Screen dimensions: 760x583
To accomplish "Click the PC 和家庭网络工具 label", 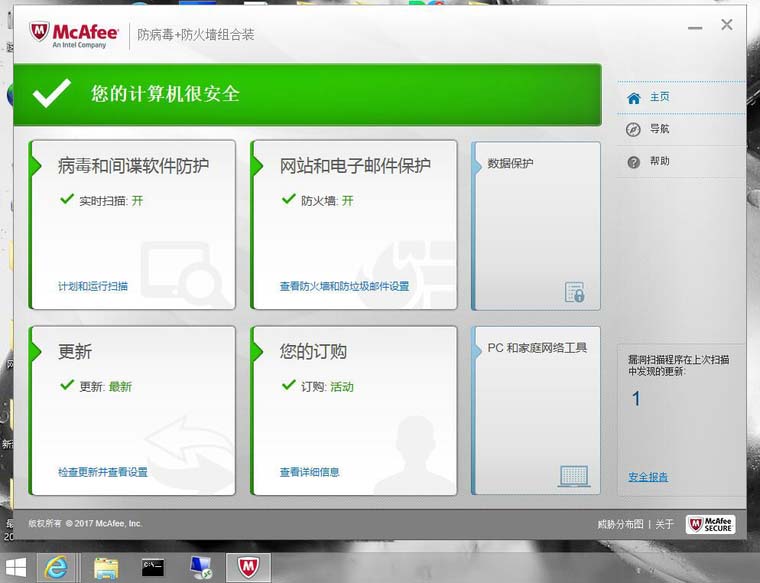I will tap(537, 348).
